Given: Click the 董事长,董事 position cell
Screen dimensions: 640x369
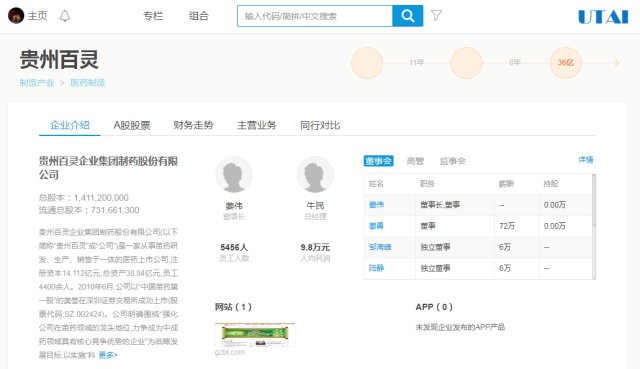Looking at the screenshot, I should (x=440, y=205).
